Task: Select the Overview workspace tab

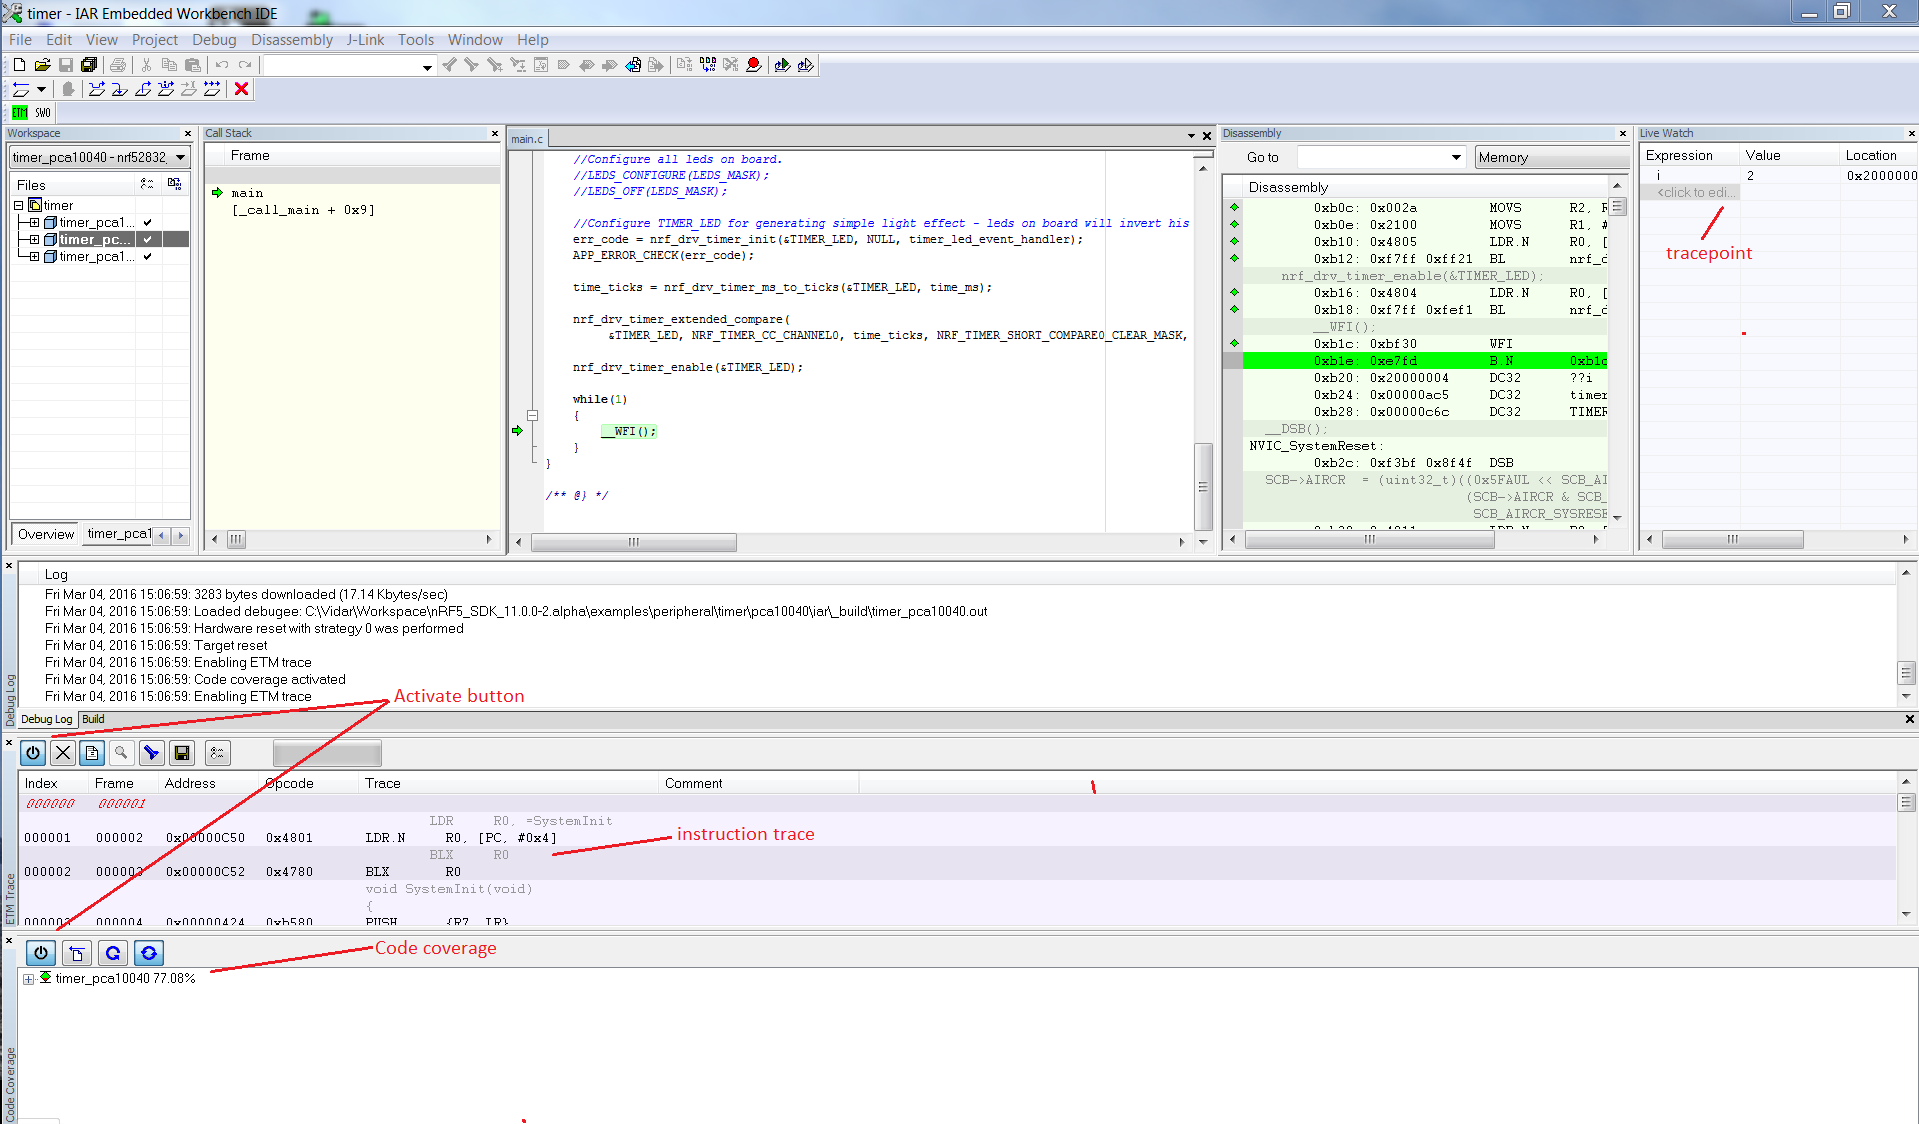Action: (46, 534)
